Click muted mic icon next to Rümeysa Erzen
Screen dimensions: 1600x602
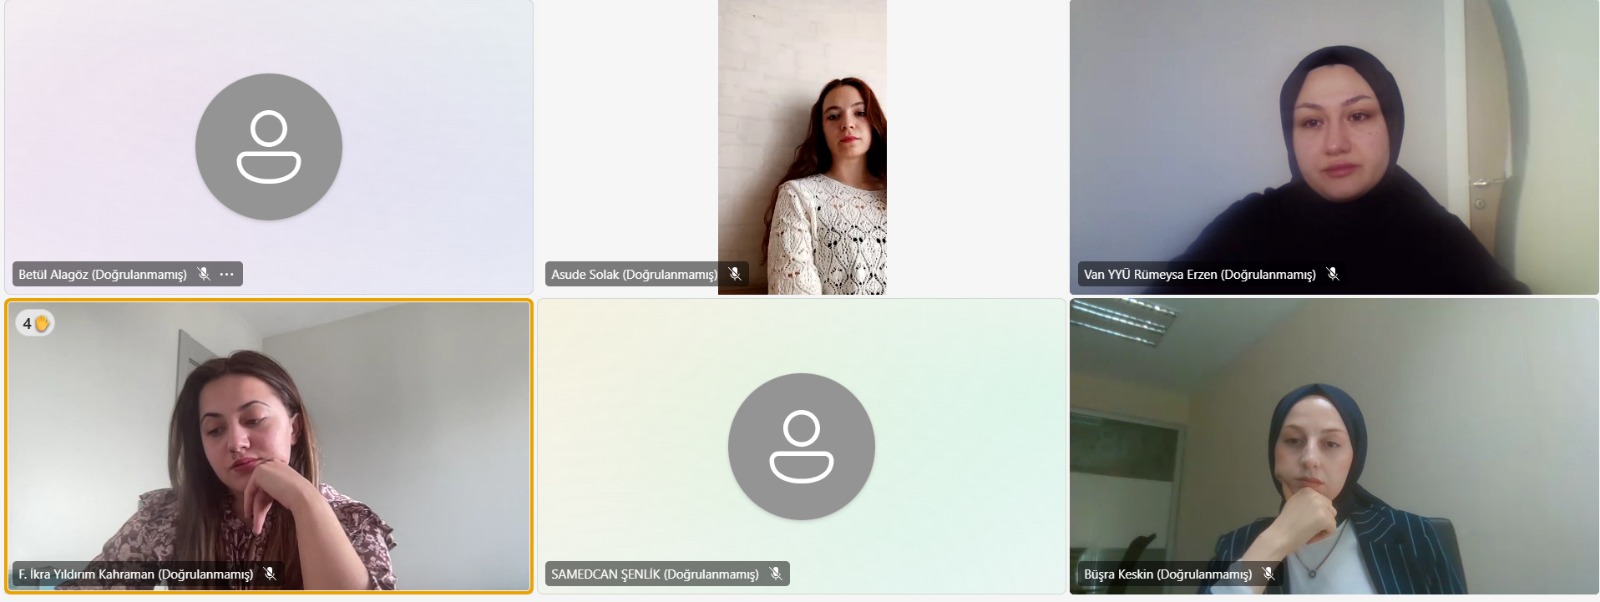(x=1332, y=274)
